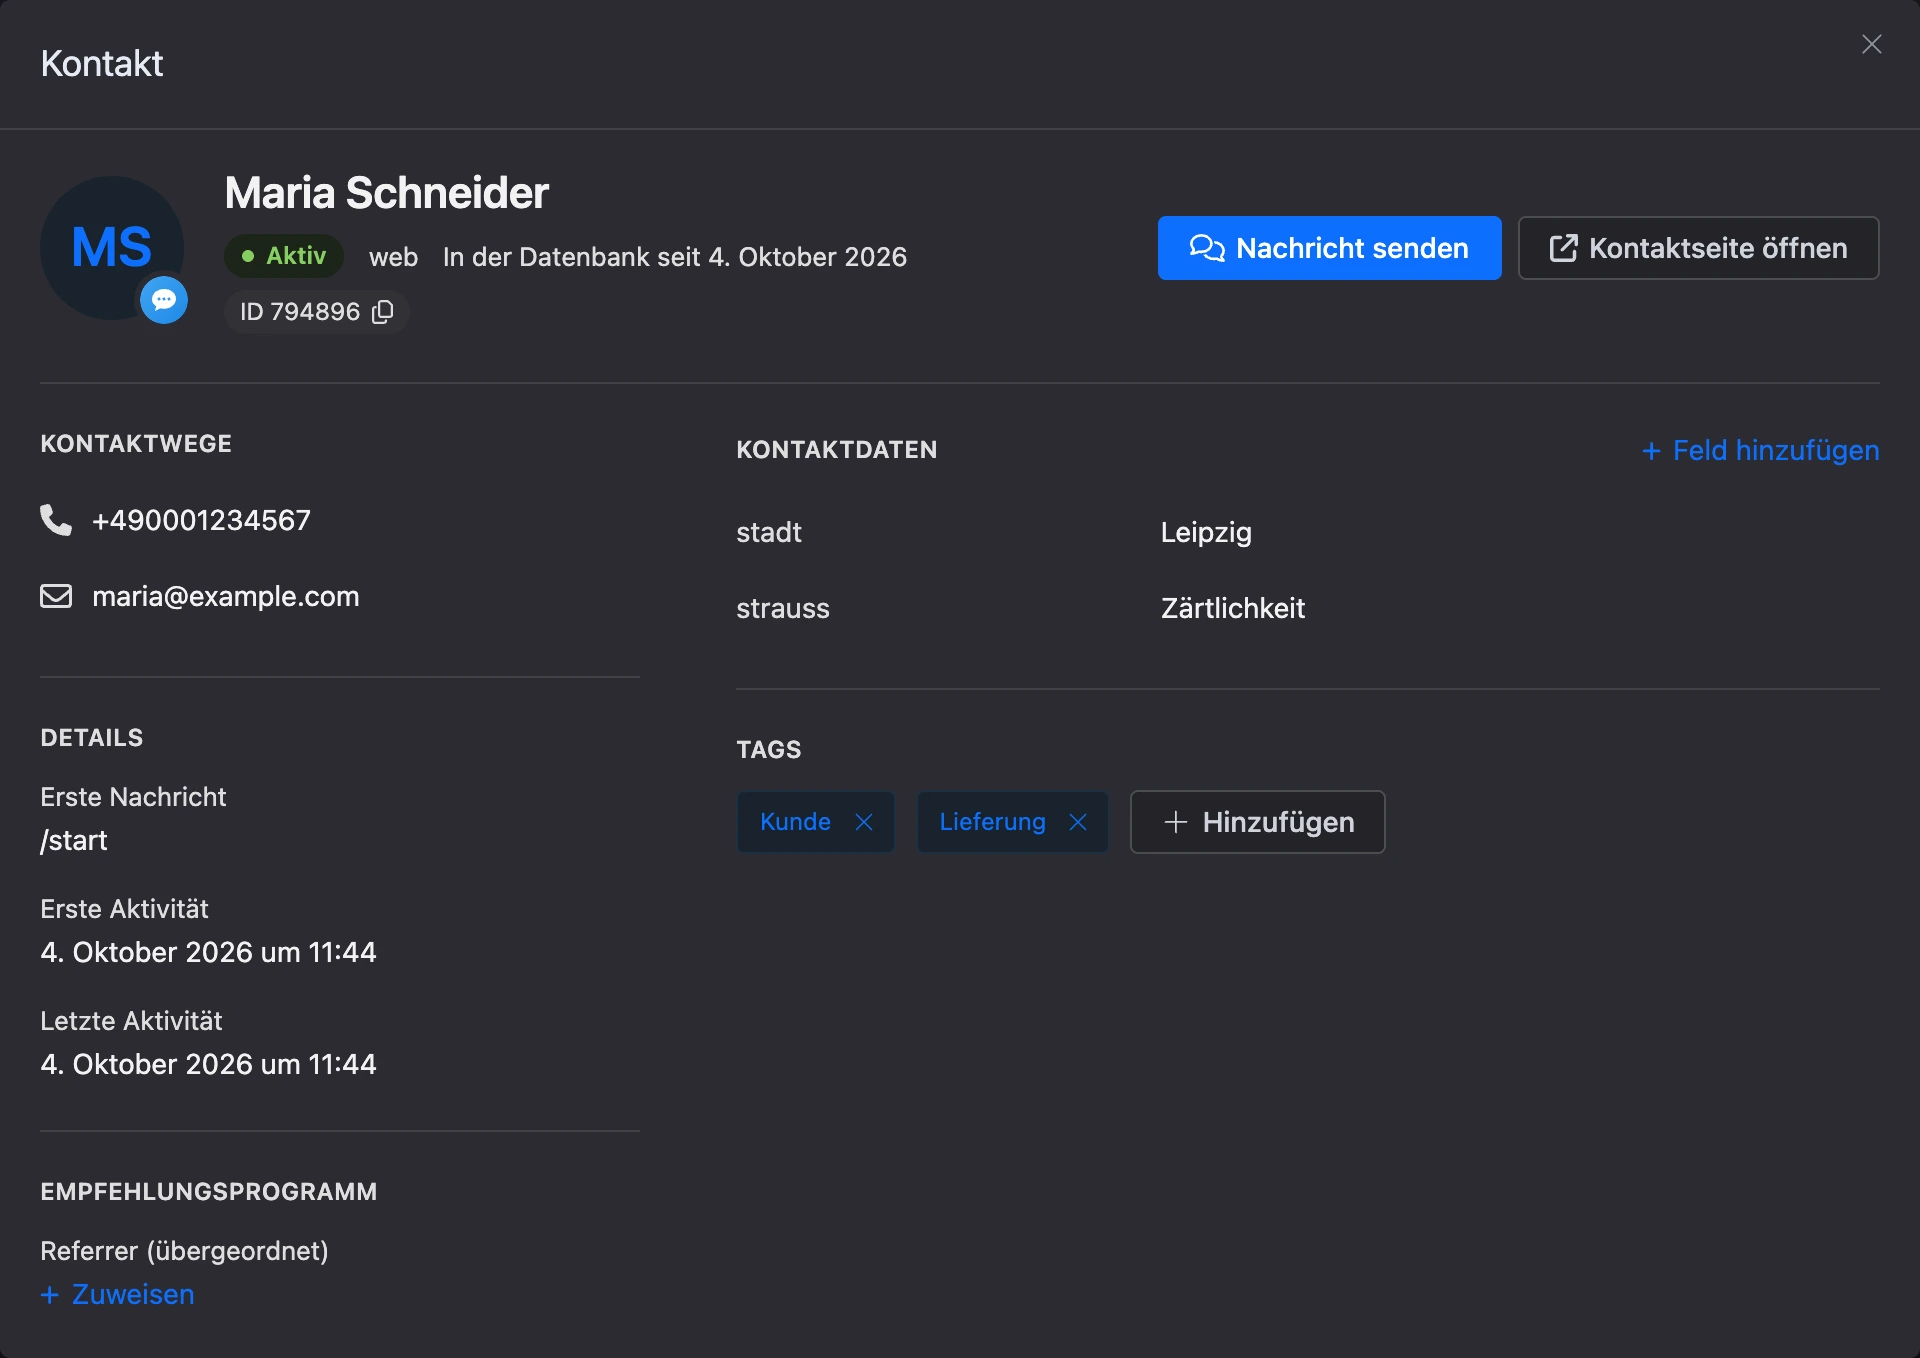Click the phone number +490001234567

[x=201, y=520]
